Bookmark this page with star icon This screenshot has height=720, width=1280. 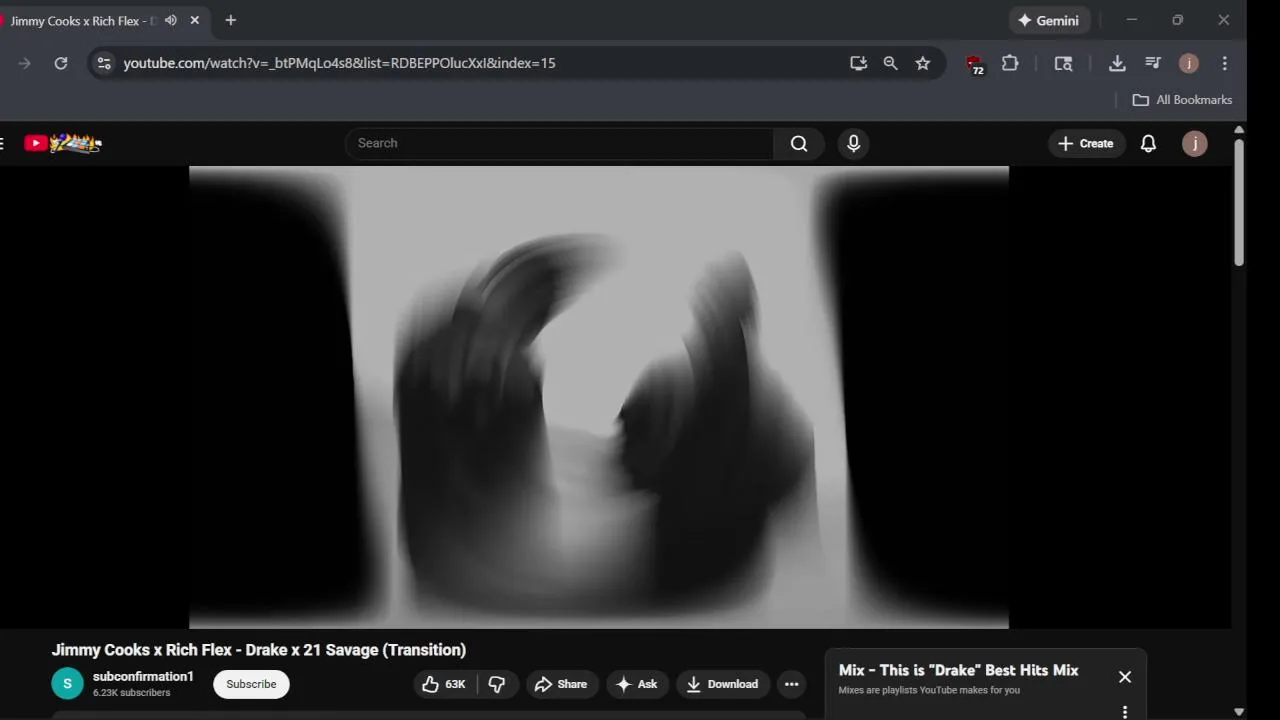[923, 63]
